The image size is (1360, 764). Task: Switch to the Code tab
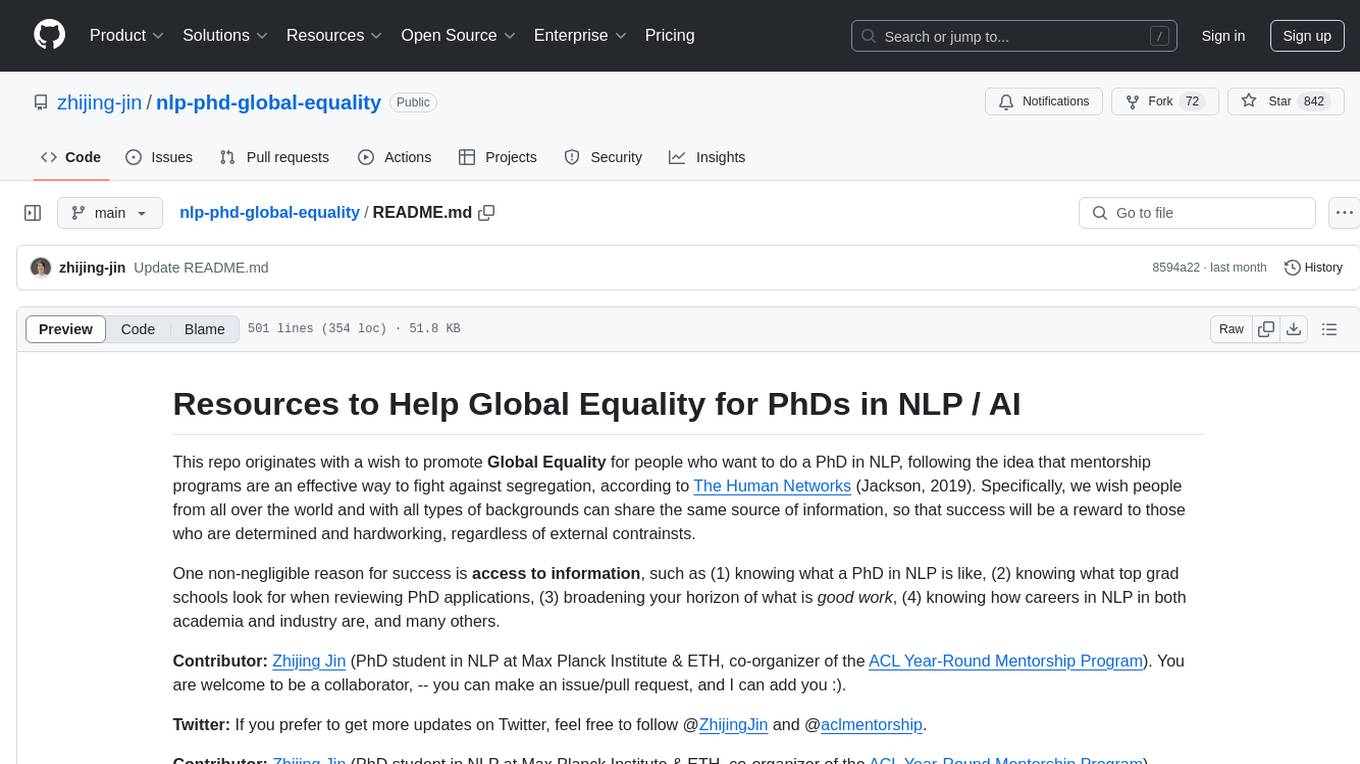(71, 157)
